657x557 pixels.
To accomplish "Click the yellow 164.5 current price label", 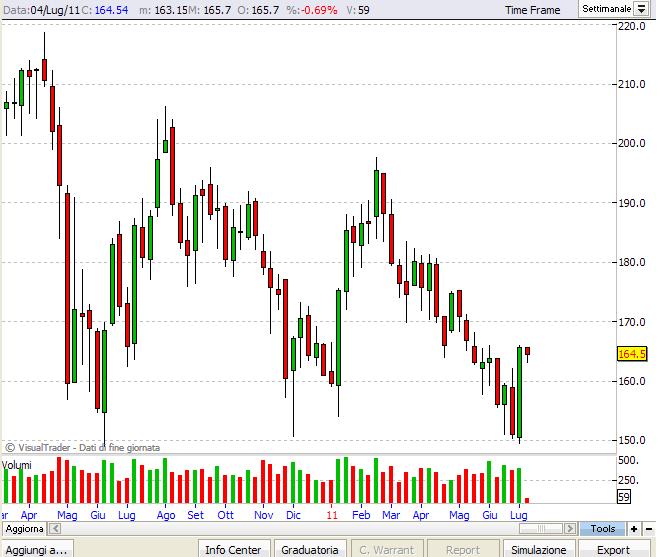I will tap(633, 354).
